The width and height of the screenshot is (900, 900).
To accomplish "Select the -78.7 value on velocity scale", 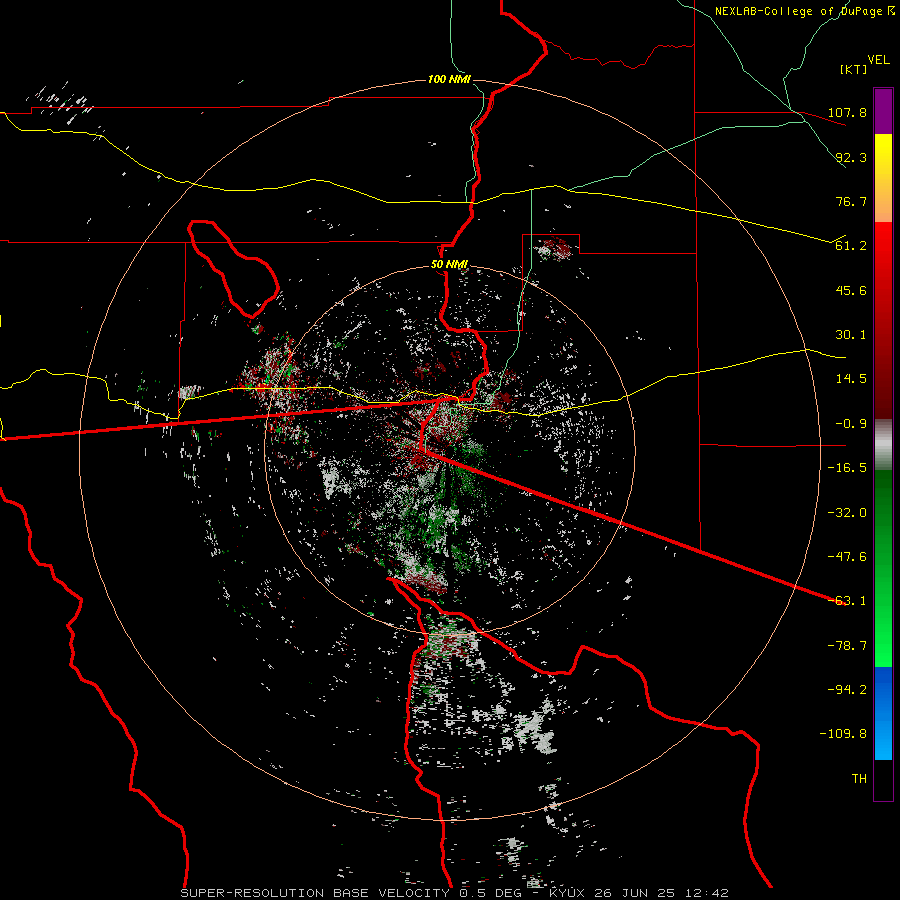I will point(847,646).
